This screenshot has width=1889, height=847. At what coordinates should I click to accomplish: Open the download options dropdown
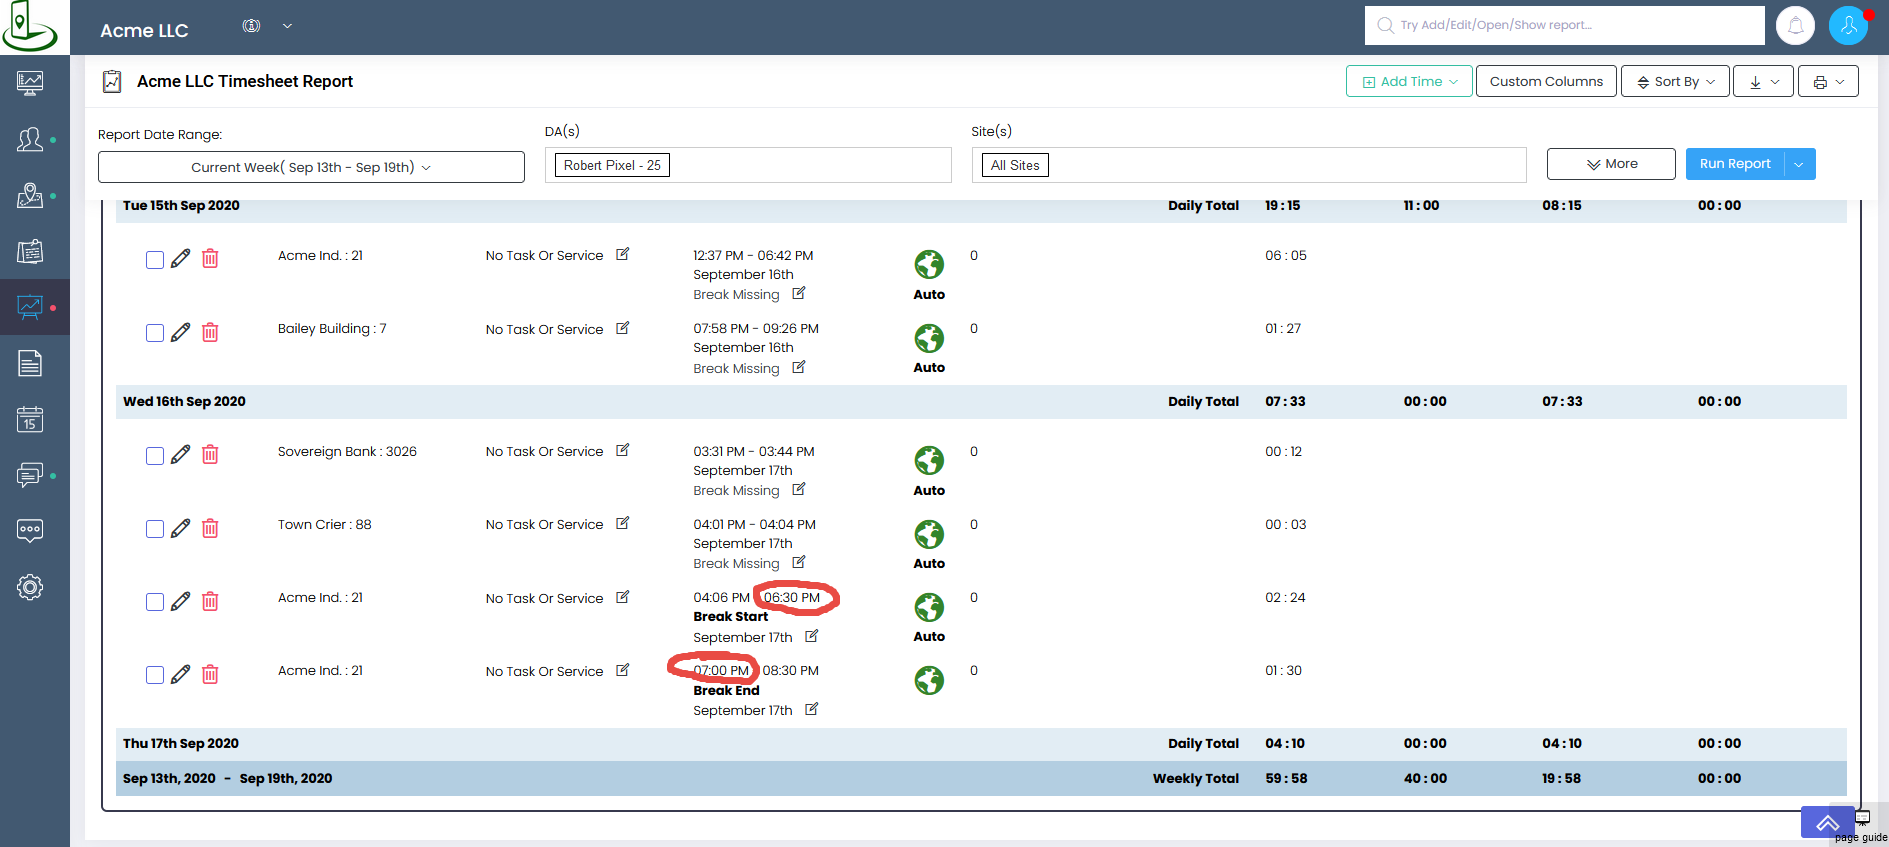[x=1763, y=82]
